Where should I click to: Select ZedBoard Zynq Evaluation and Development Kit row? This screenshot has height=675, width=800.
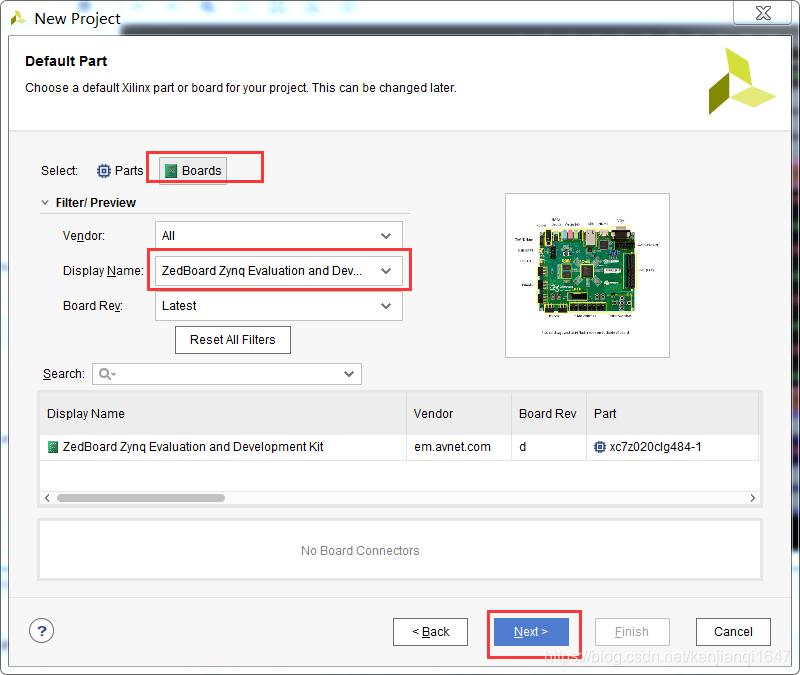(x=399, y=447)
